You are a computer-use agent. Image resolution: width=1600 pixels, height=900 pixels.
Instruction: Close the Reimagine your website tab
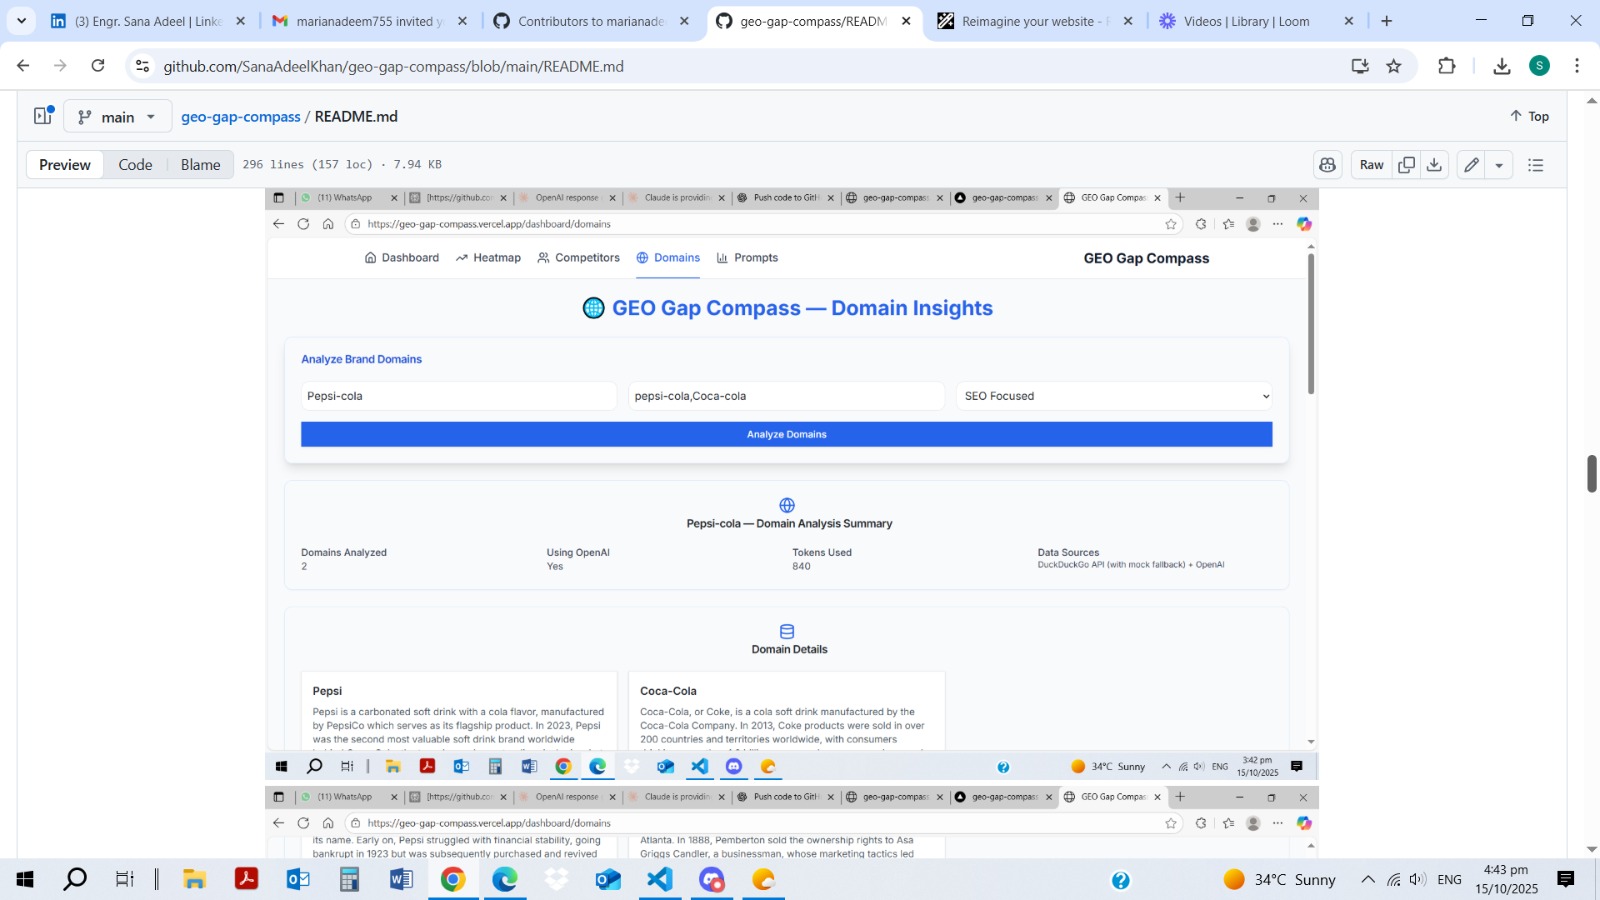(x=1128, y=21)
